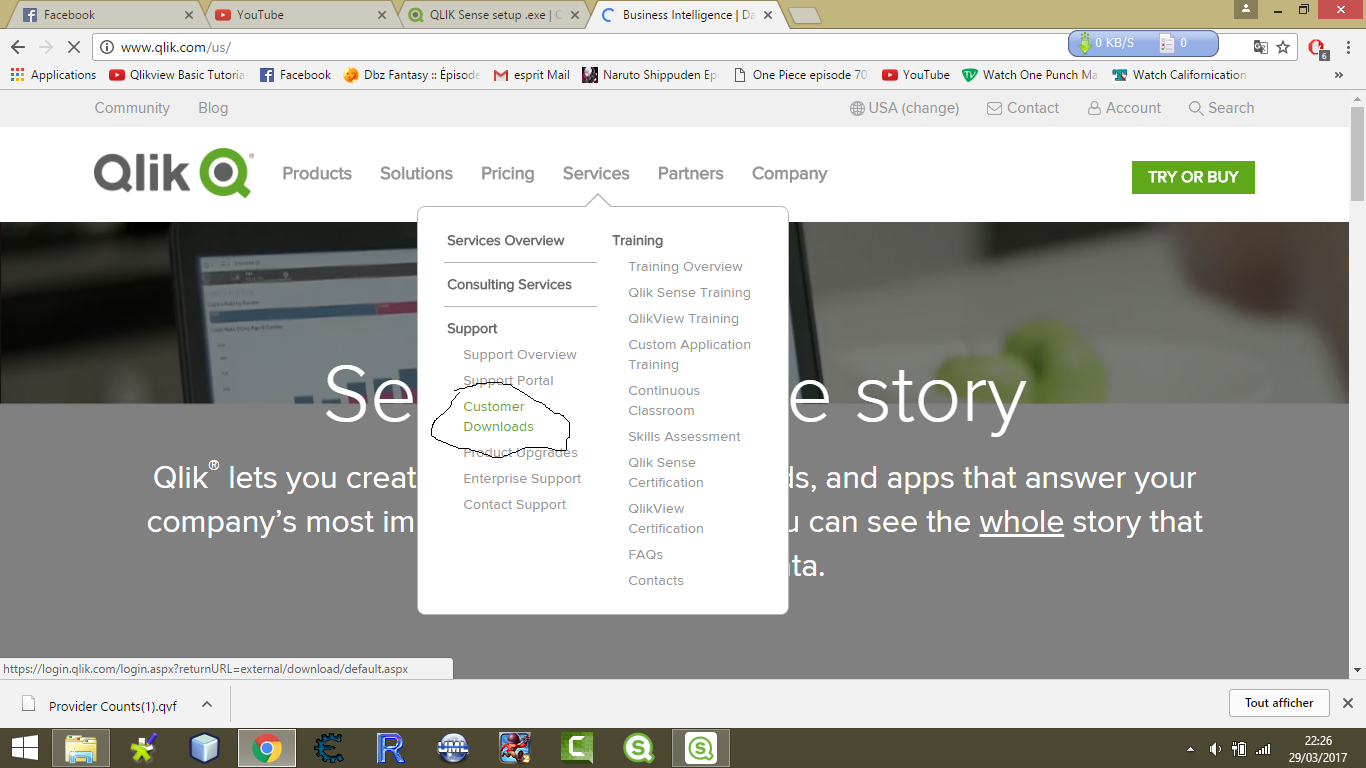1366x768 pixels.
Task: Open the One Piece episode bookmark
Action: tap(800, 75)
